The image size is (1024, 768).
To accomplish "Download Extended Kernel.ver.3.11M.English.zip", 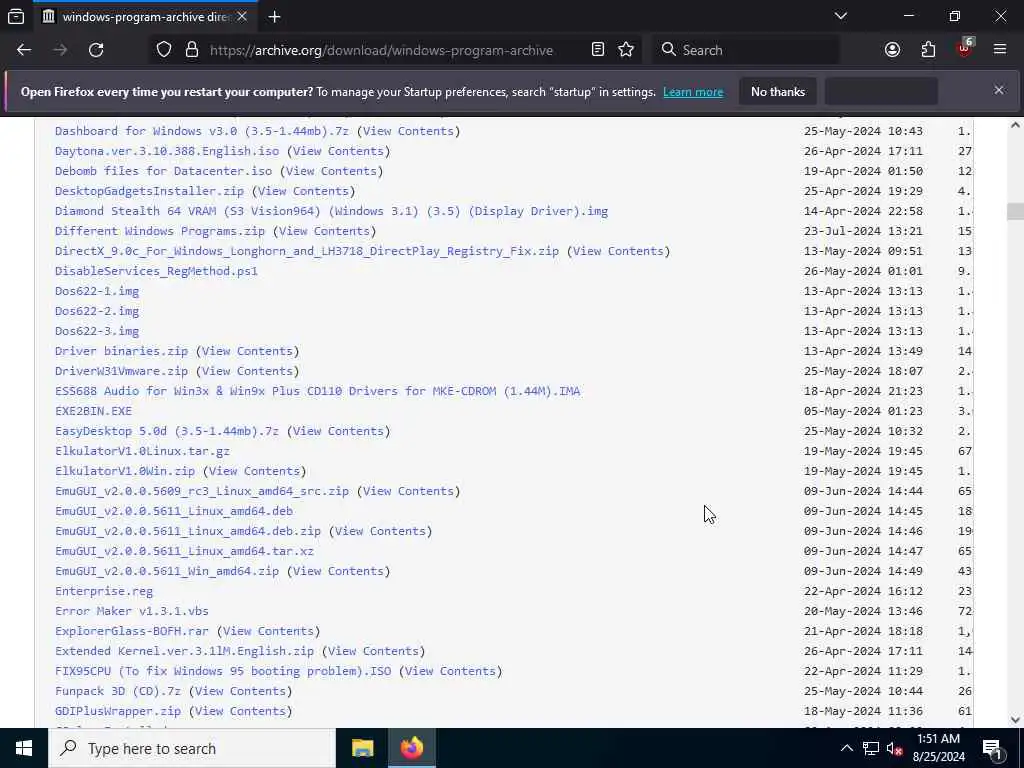I will [x=184, y=651].
